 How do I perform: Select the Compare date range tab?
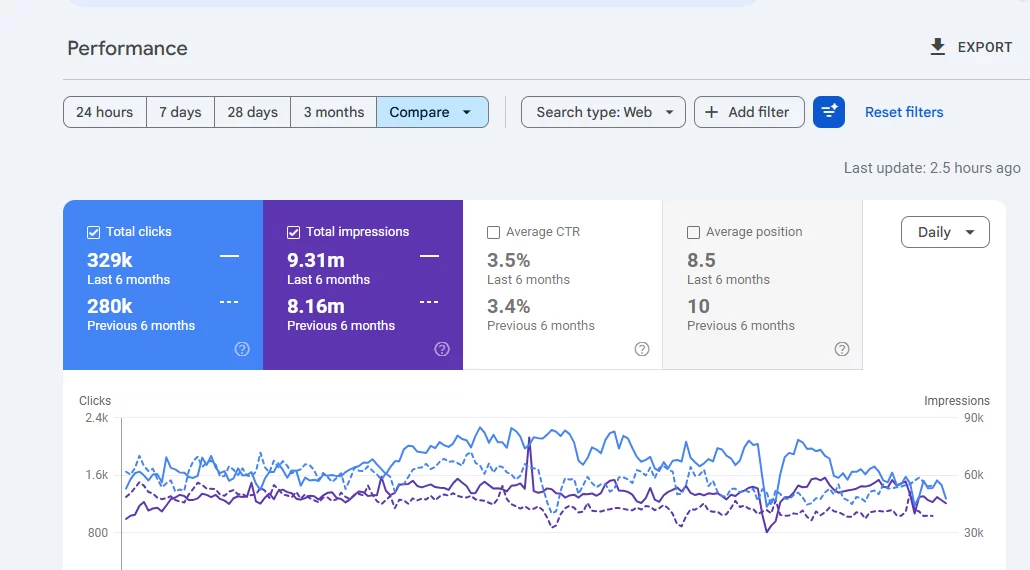(x=432, y=112)
